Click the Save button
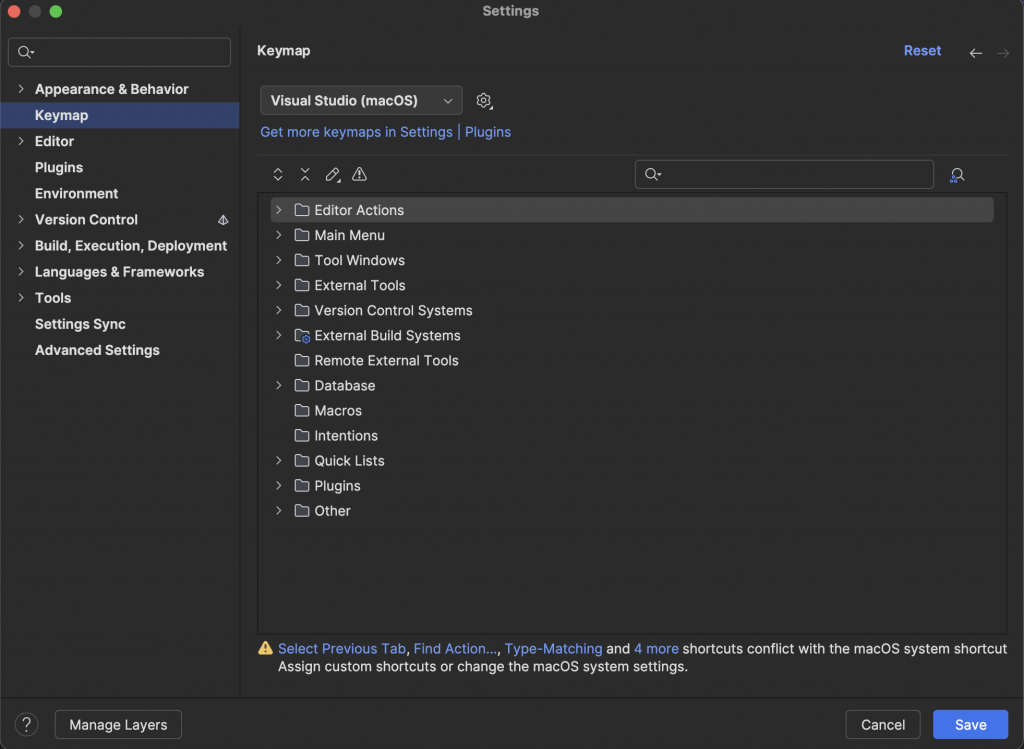The image size is (1024, 749). pos(970,725)
